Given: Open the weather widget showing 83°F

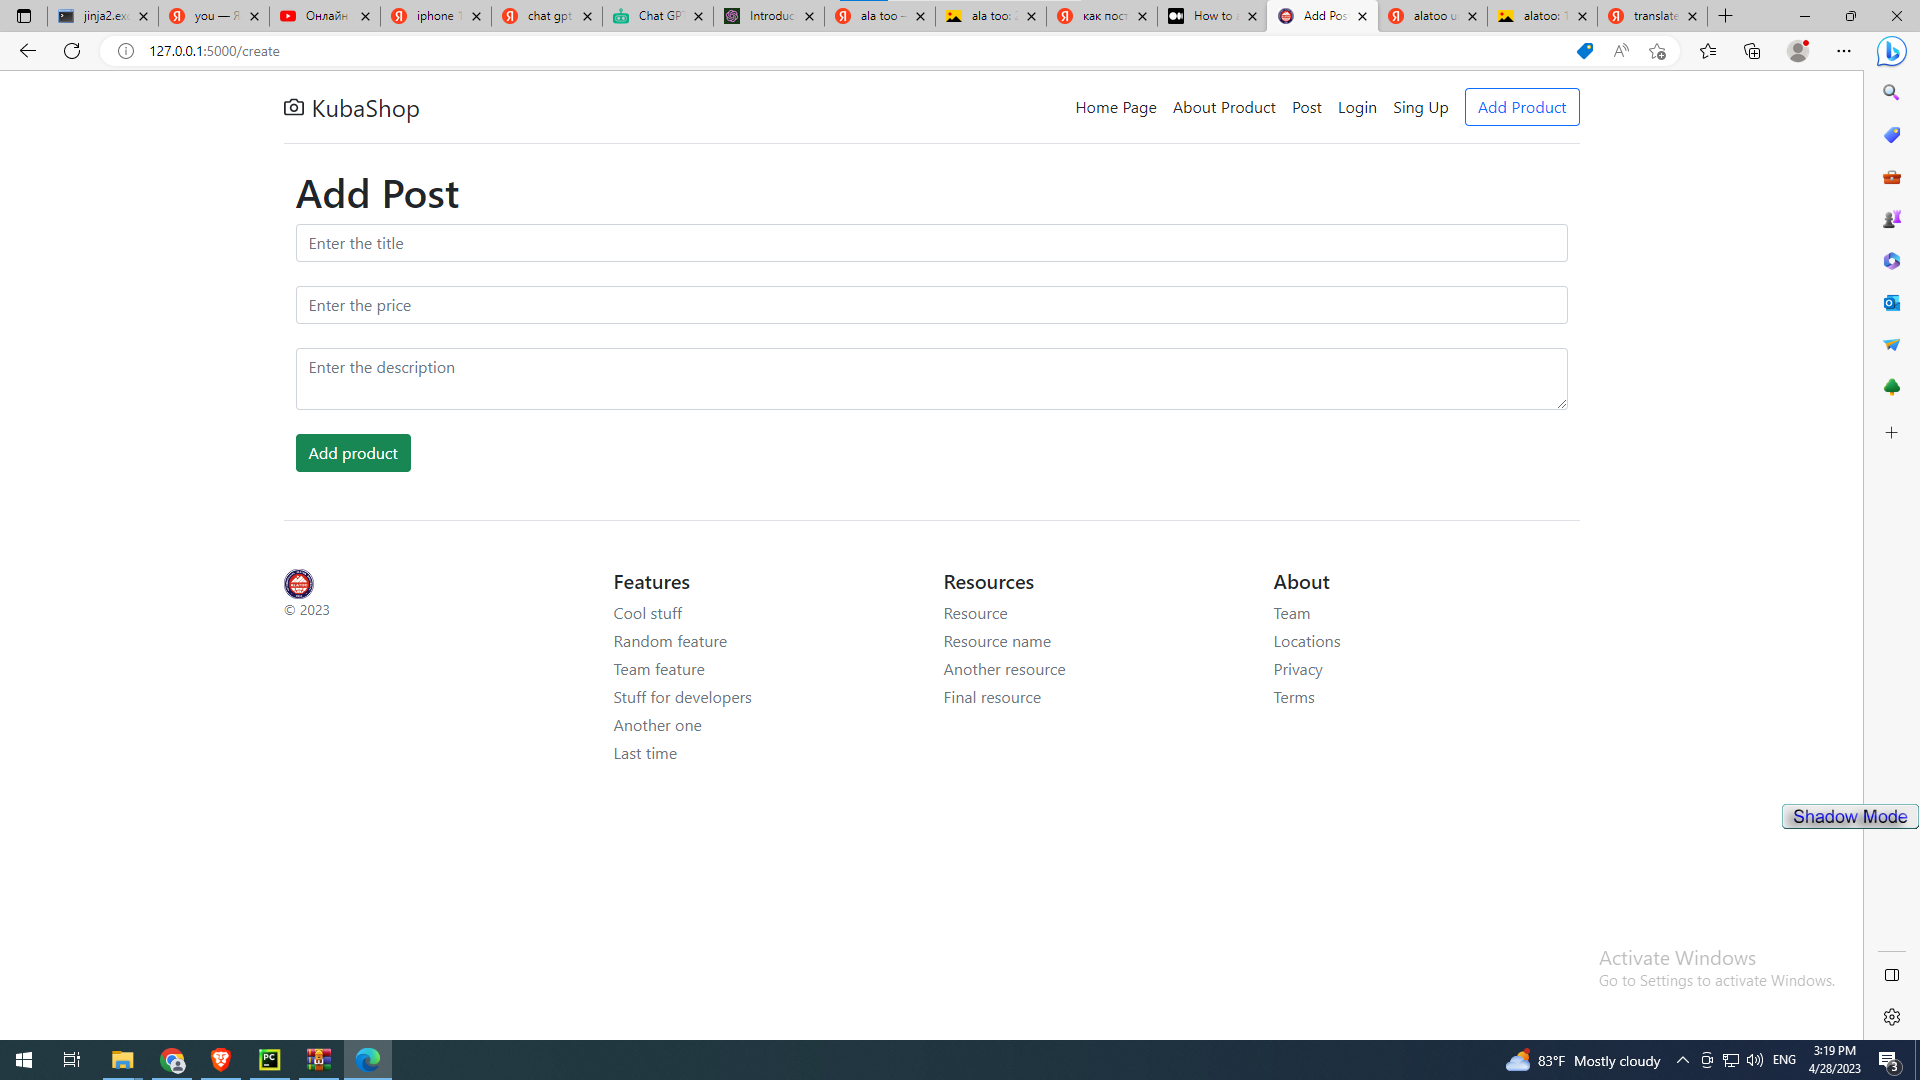Looking at the screenshot, I should 1580,1060.
